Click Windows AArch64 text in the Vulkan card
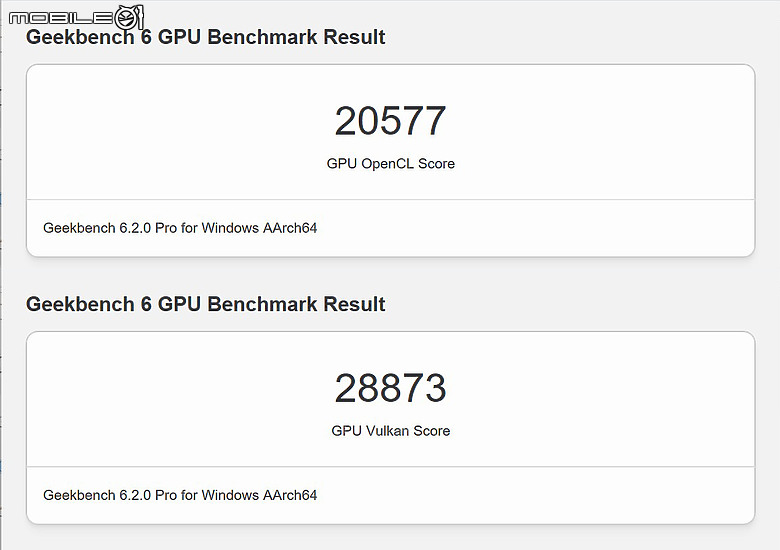The height and width of the screenshot is (550, 780). (x=259, y=495)
